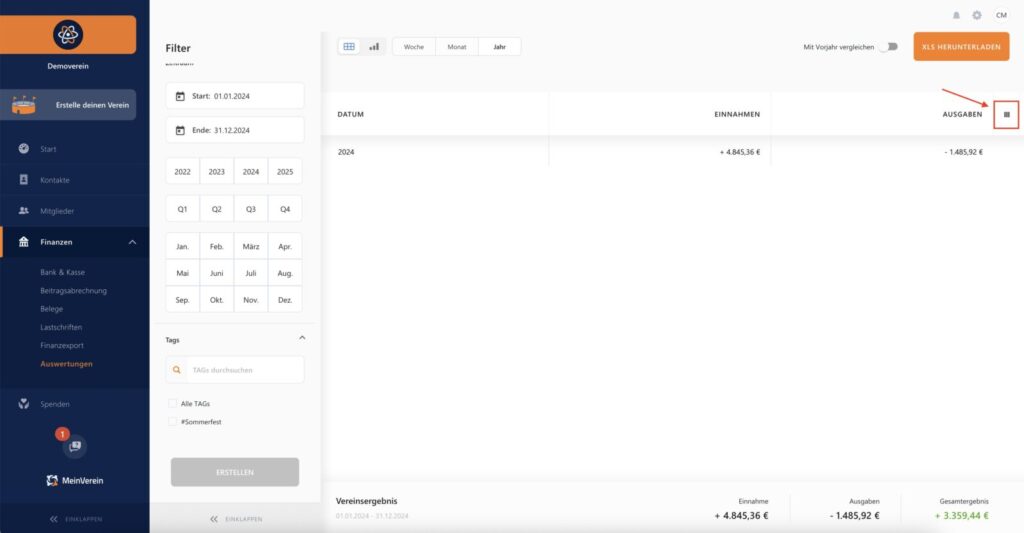Click the Kontakte address book icon
Viewport: 1024px width, 533px height.
point(24,180)
